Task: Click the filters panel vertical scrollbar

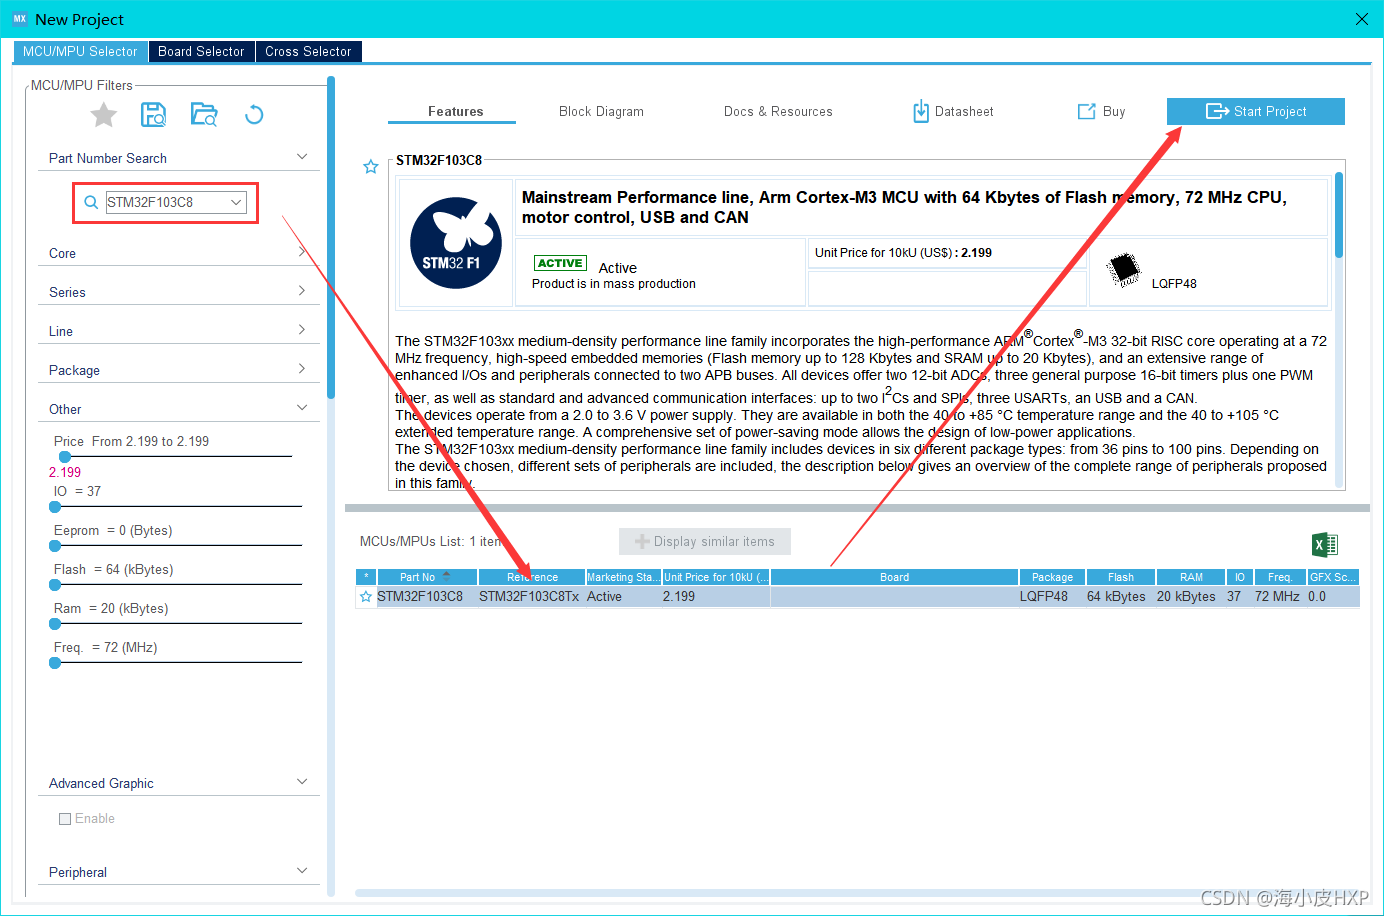Action: click(x=331, y=240)
